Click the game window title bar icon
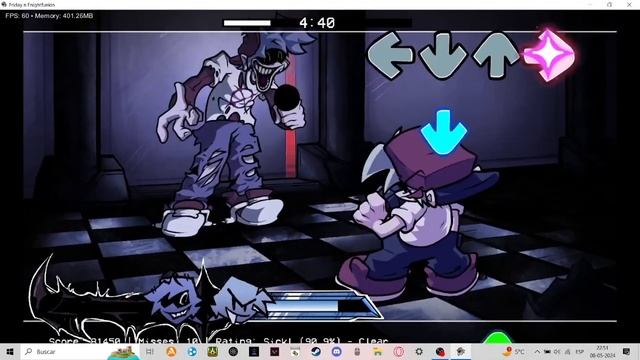 point(4,4)
